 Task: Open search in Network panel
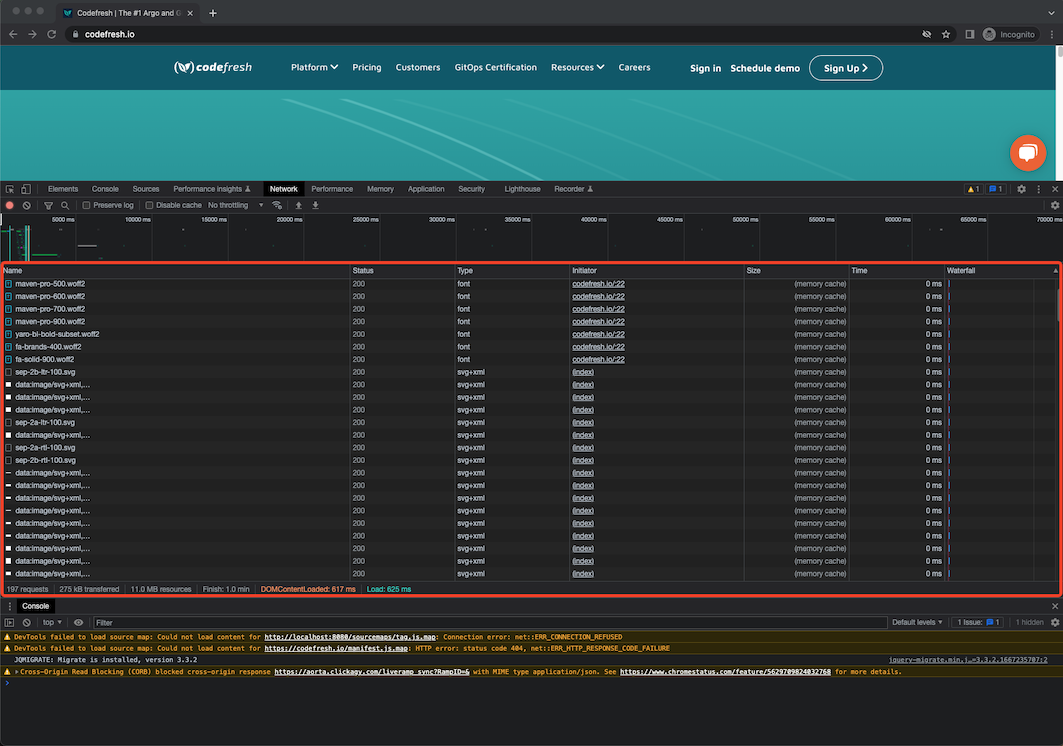click(65, 205)
